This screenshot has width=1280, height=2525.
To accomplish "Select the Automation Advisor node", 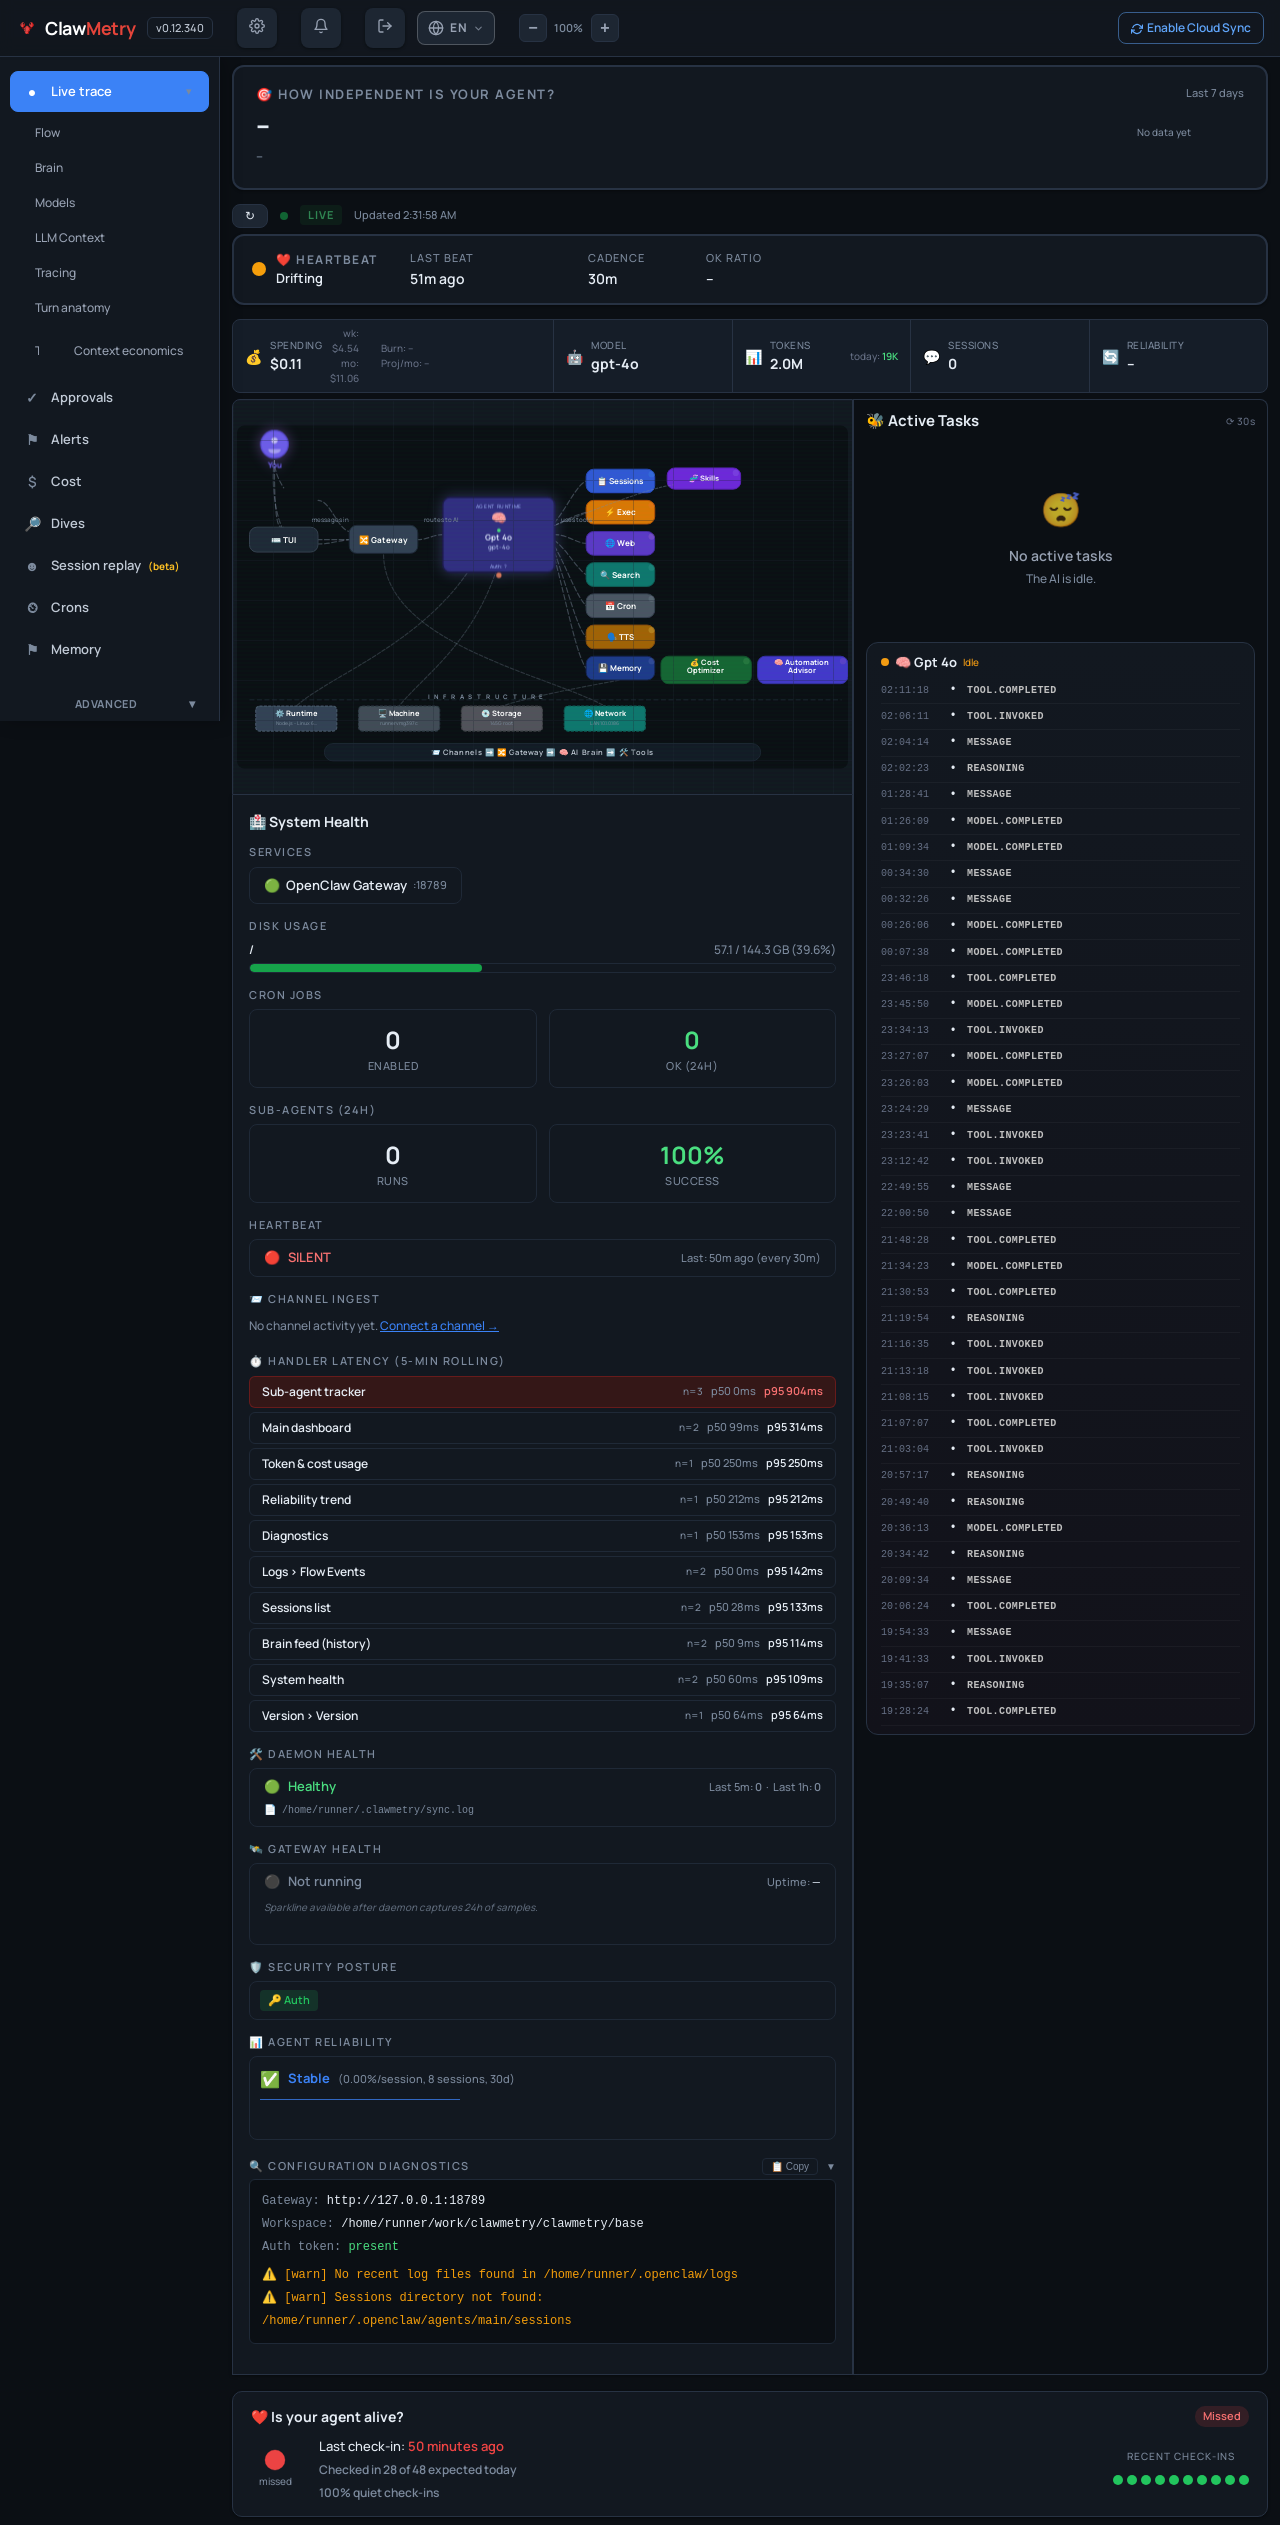I will click(x=802, y=668).
